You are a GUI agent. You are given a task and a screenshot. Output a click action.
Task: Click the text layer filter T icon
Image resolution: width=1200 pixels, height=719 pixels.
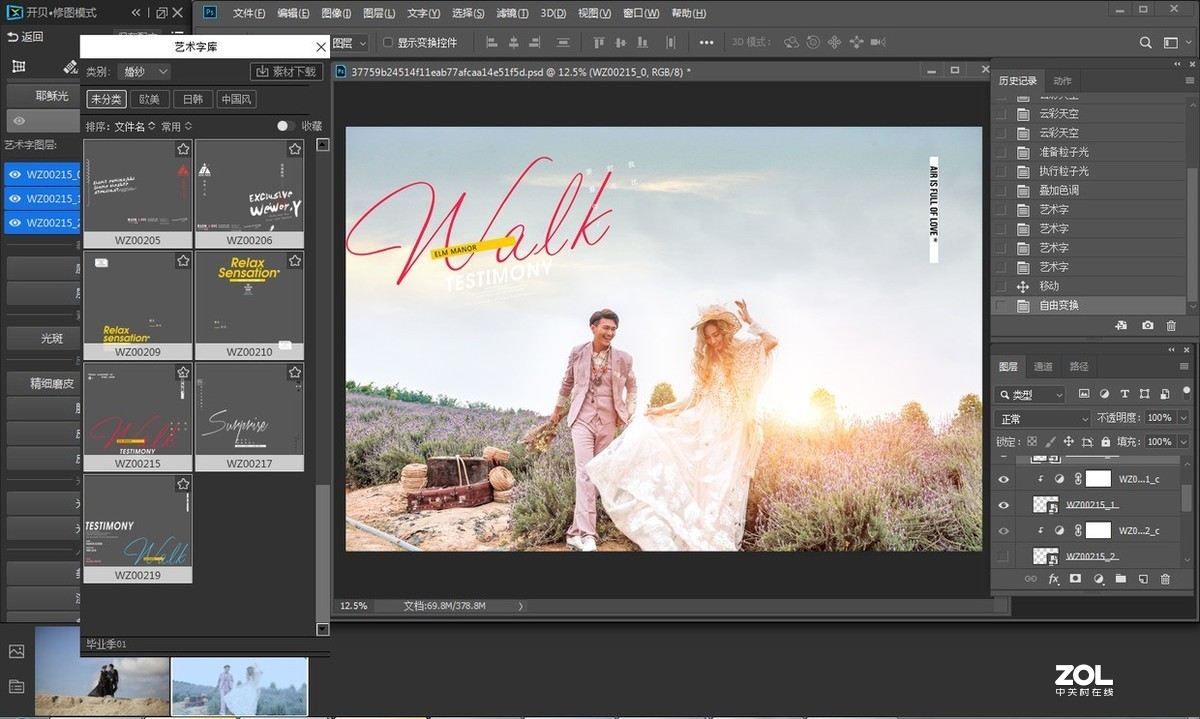click(1124, 394)
